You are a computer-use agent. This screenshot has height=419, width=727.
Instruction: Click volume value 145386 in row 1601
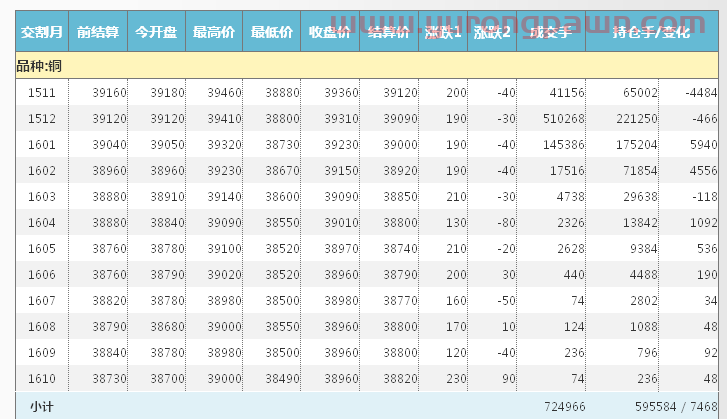pyautogui.click(x=562, y=145)
